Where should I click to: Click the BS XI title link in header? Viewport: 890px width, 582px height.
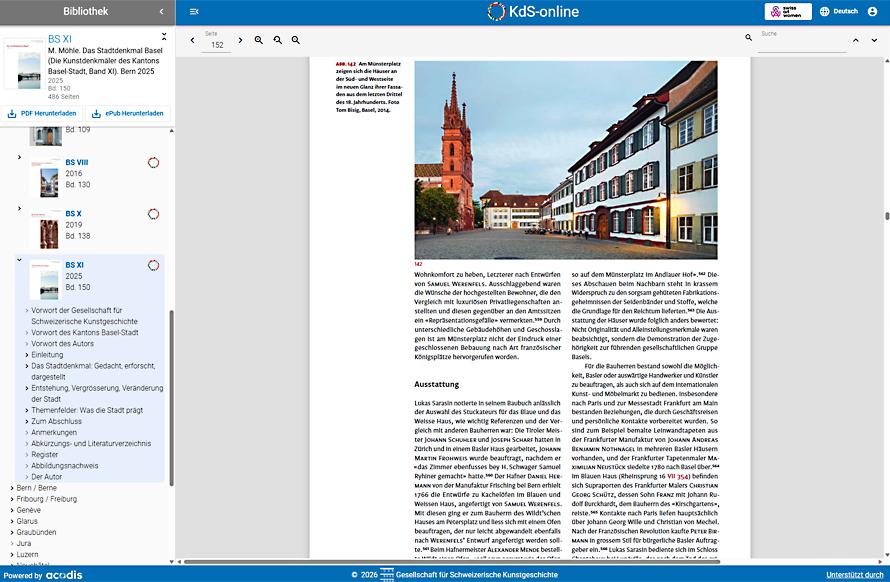tap(60, 39)
